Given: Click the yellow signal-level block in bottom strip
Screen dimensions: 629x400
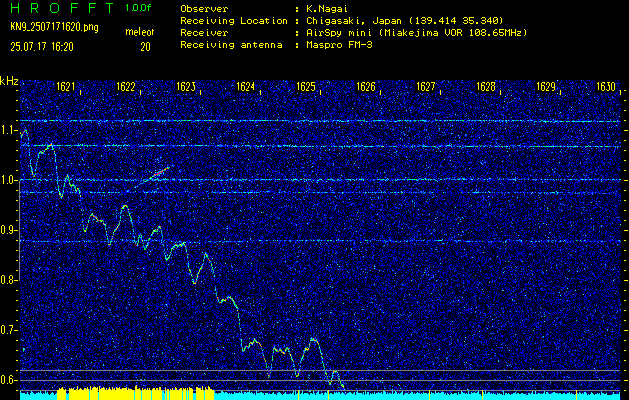Looking at the screenshot, I should click(135, 394).
